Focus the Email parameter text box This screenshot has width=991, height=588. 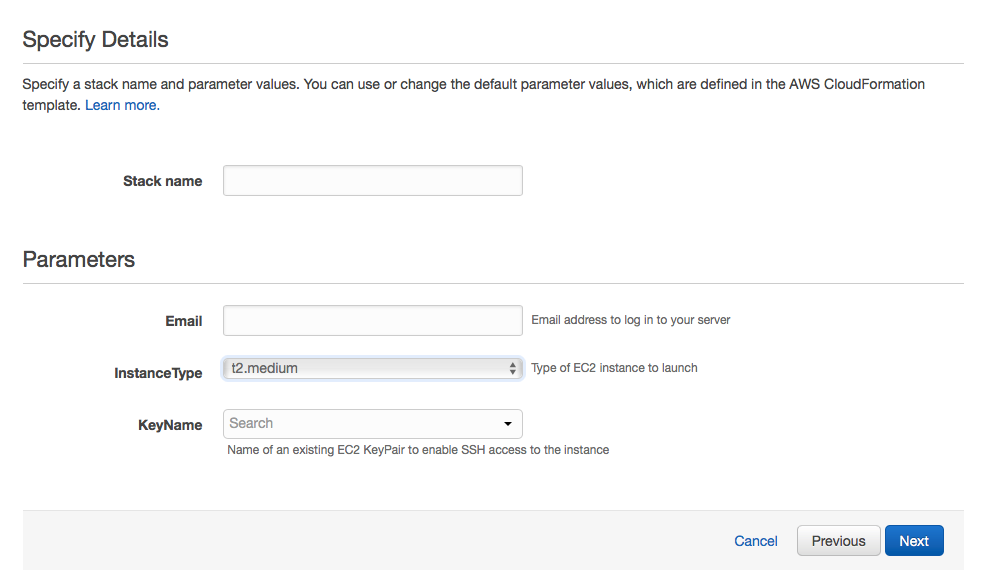point(372,320)
